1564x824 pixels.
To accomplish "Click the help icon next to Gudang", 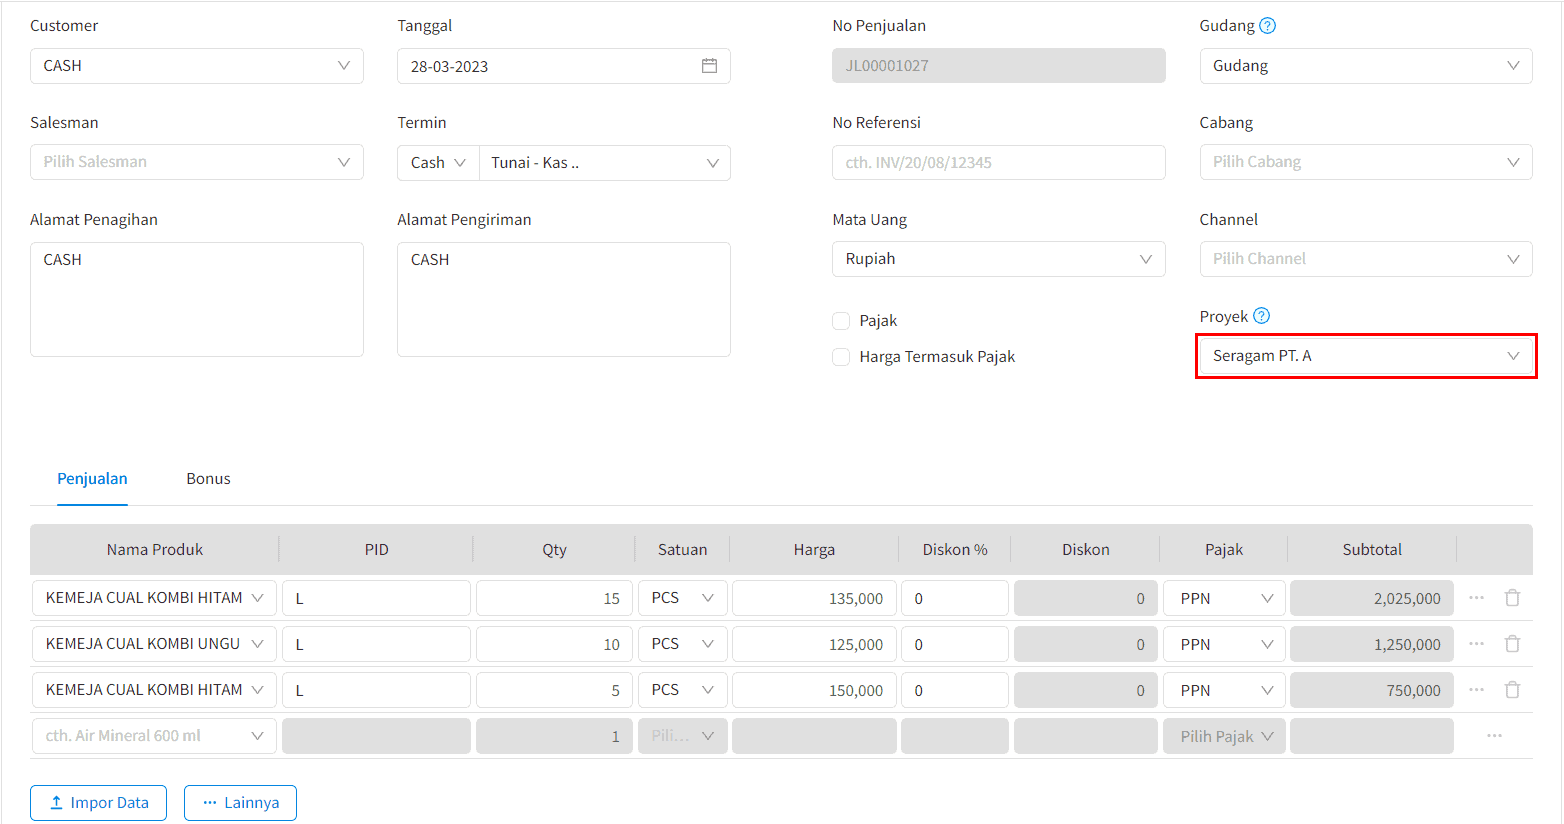I will 1267,26.
